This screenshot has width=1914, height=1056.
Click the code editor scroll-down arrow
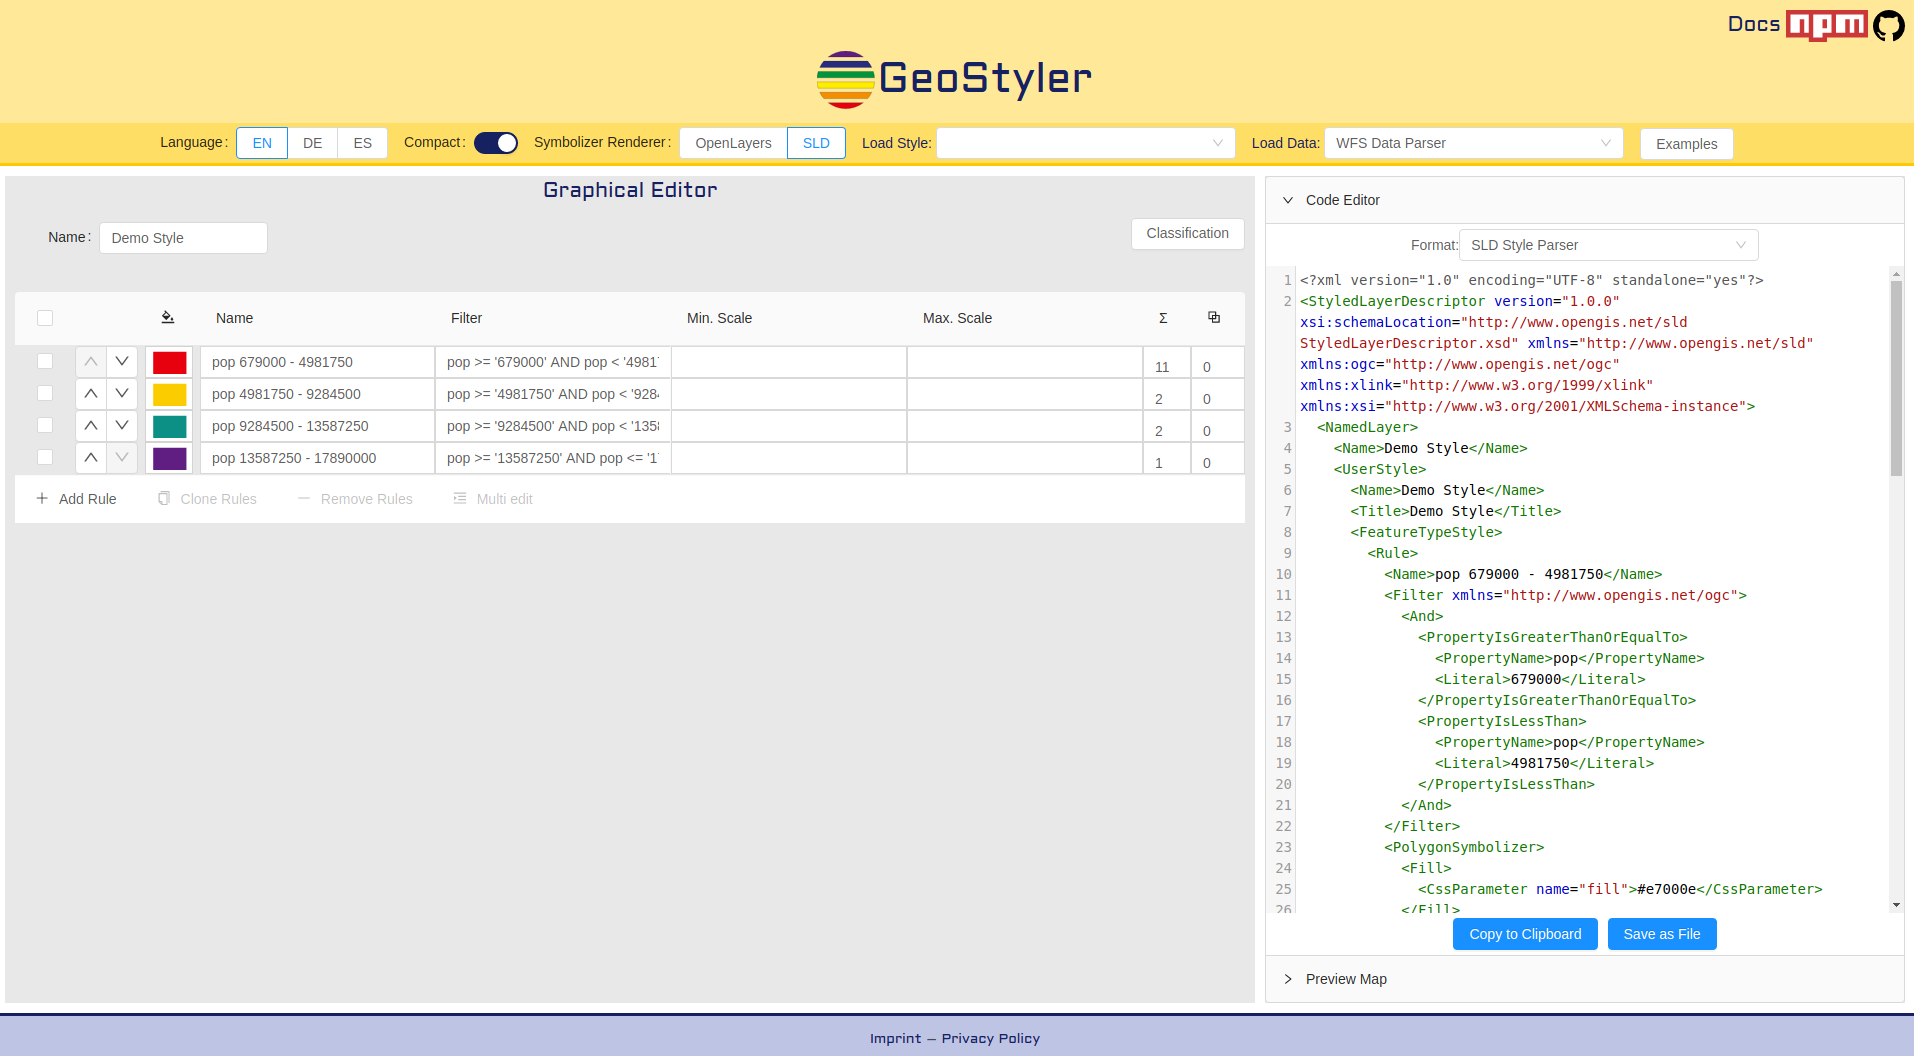tap(1896, 904)
